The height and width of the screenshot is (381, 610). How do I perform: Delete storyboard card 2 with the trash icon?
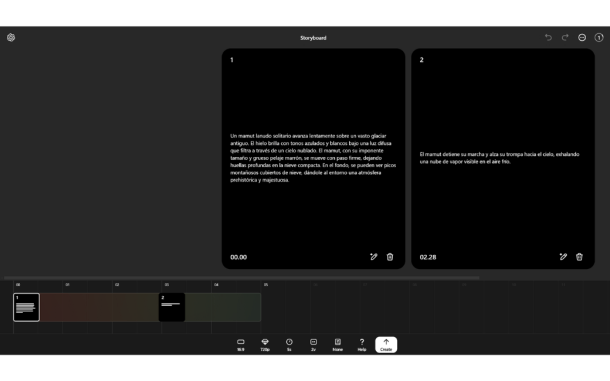(x=579, y=256)
